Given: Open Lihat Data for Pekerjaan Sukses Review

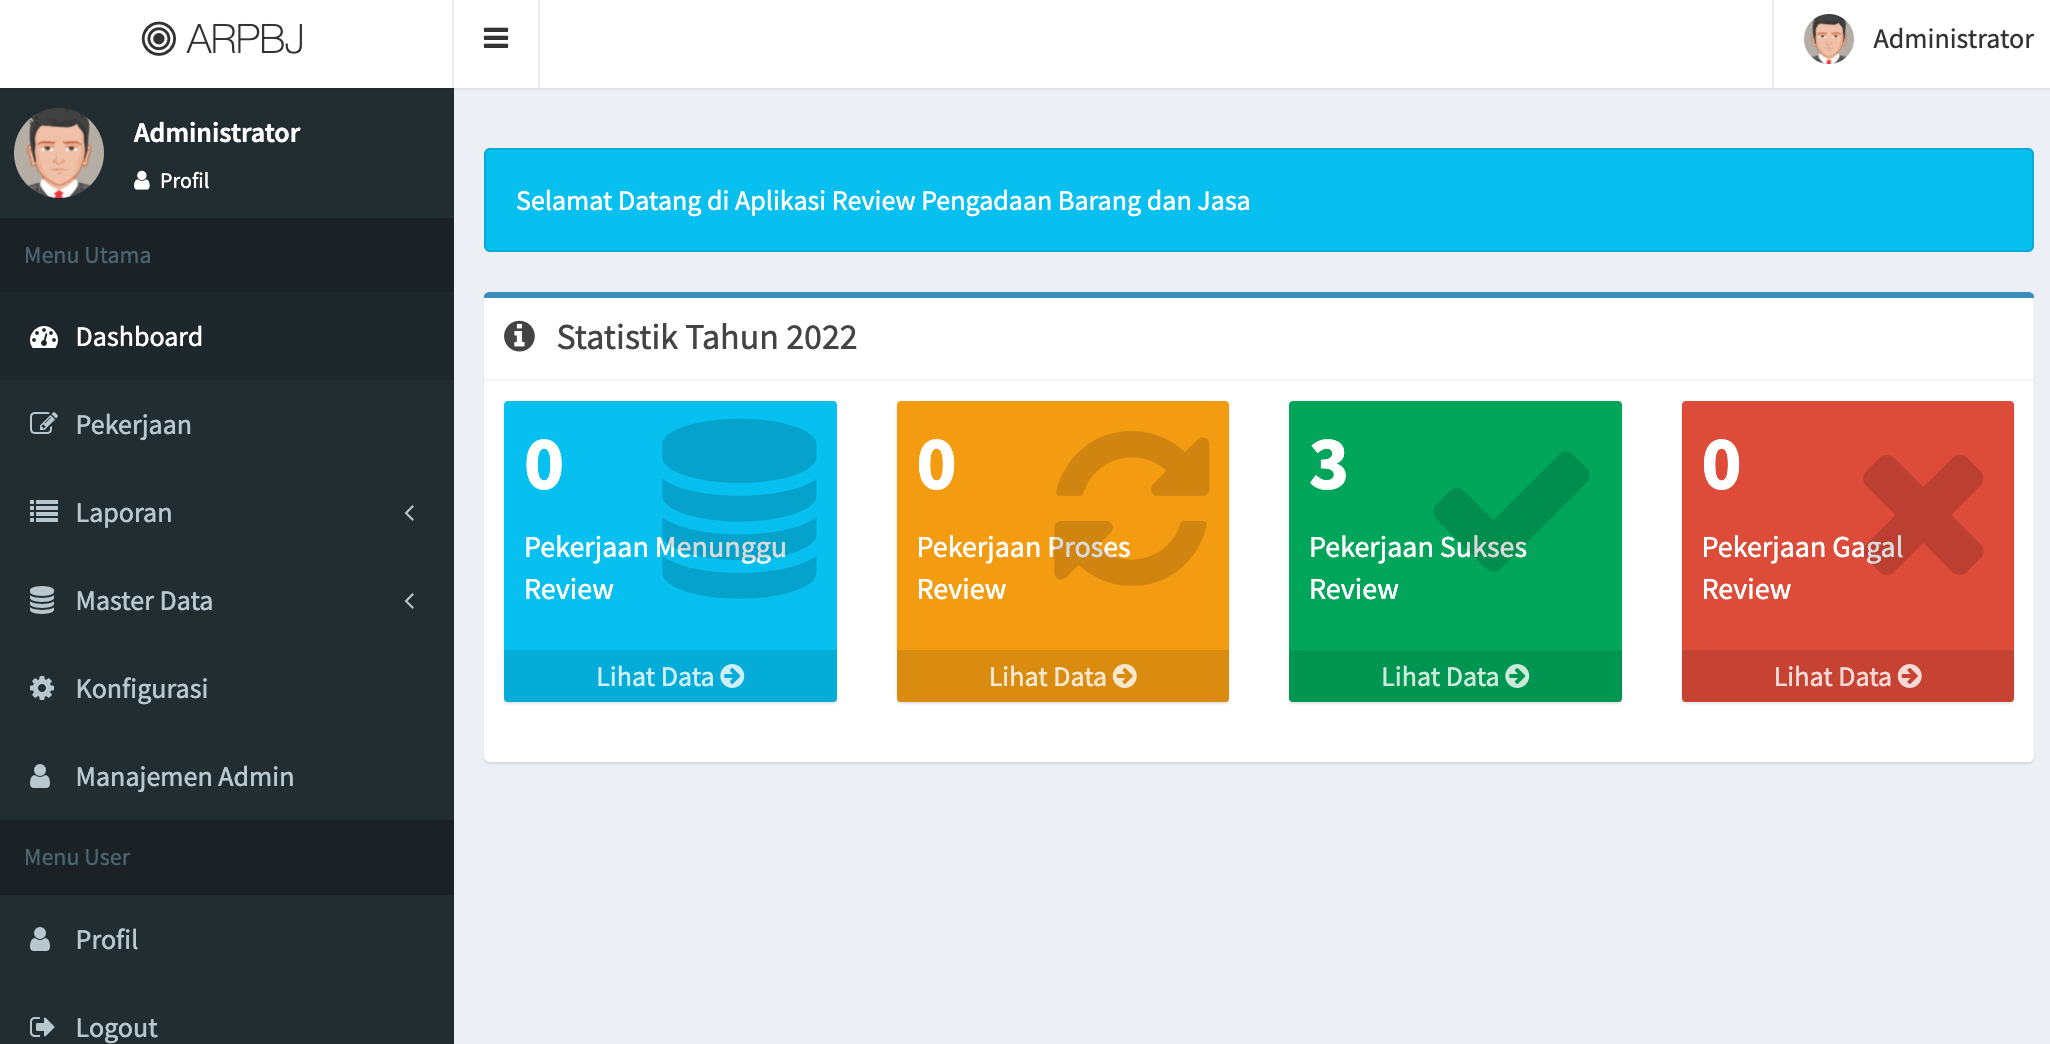Looking at the screenshot, I should point(1455,677).
